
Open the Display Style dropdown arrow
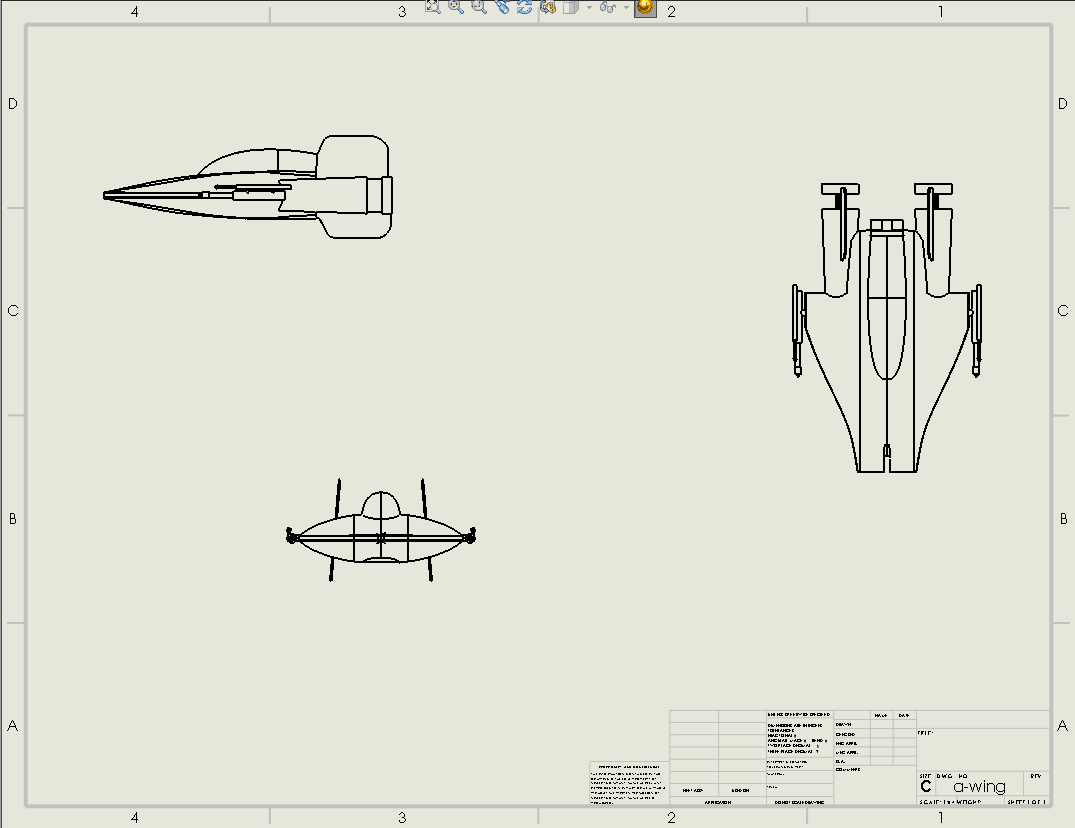tap(589, 8)
